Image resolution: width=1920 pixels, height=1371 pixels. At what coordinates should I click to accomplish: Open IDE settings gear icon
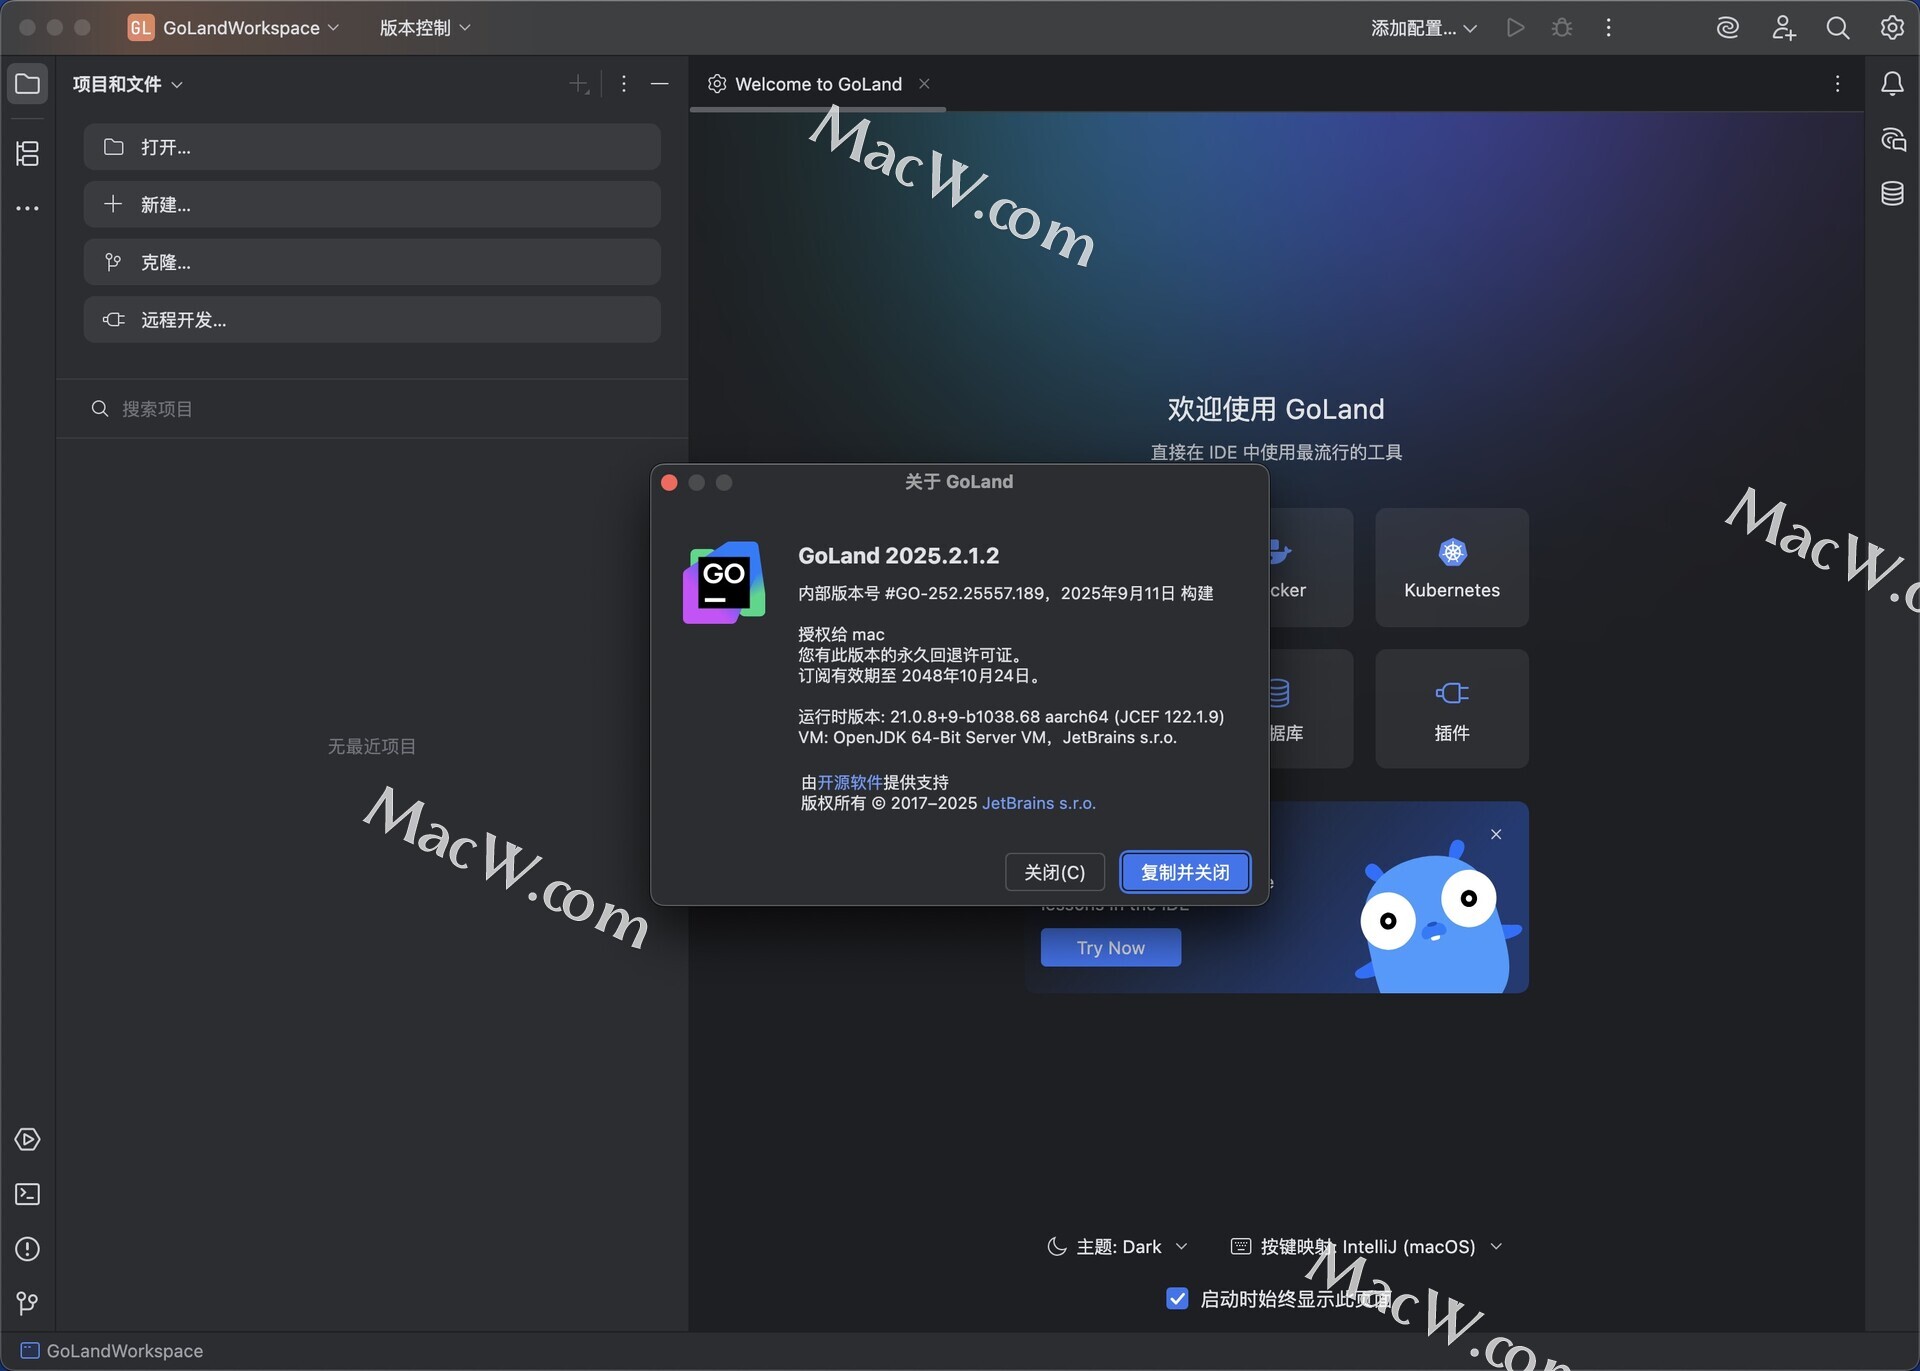1892,28
